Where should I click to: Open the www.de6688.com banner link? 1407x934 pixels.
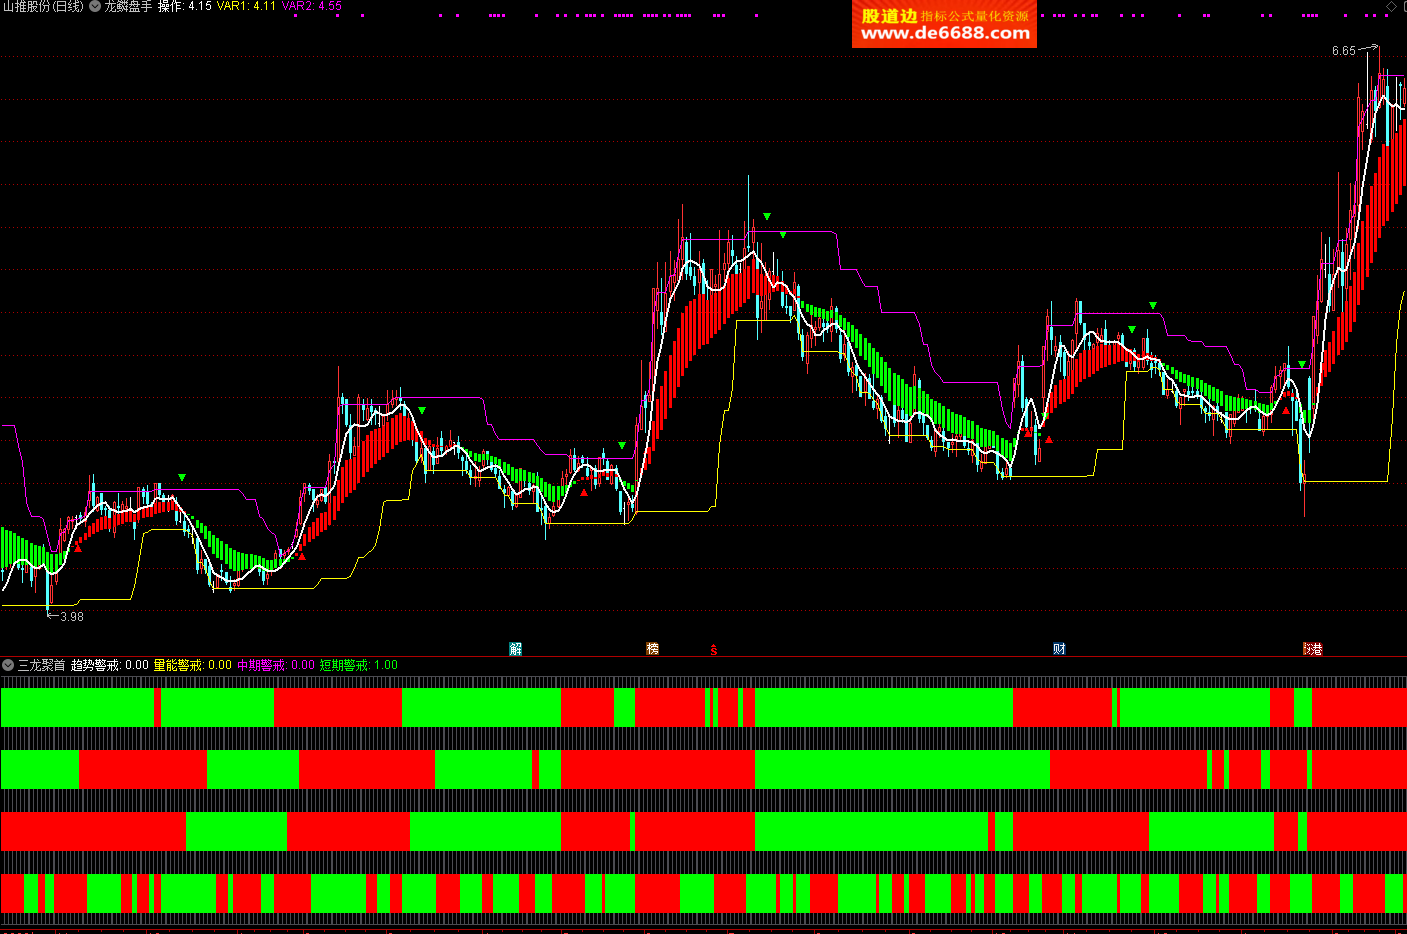point(944,33)
